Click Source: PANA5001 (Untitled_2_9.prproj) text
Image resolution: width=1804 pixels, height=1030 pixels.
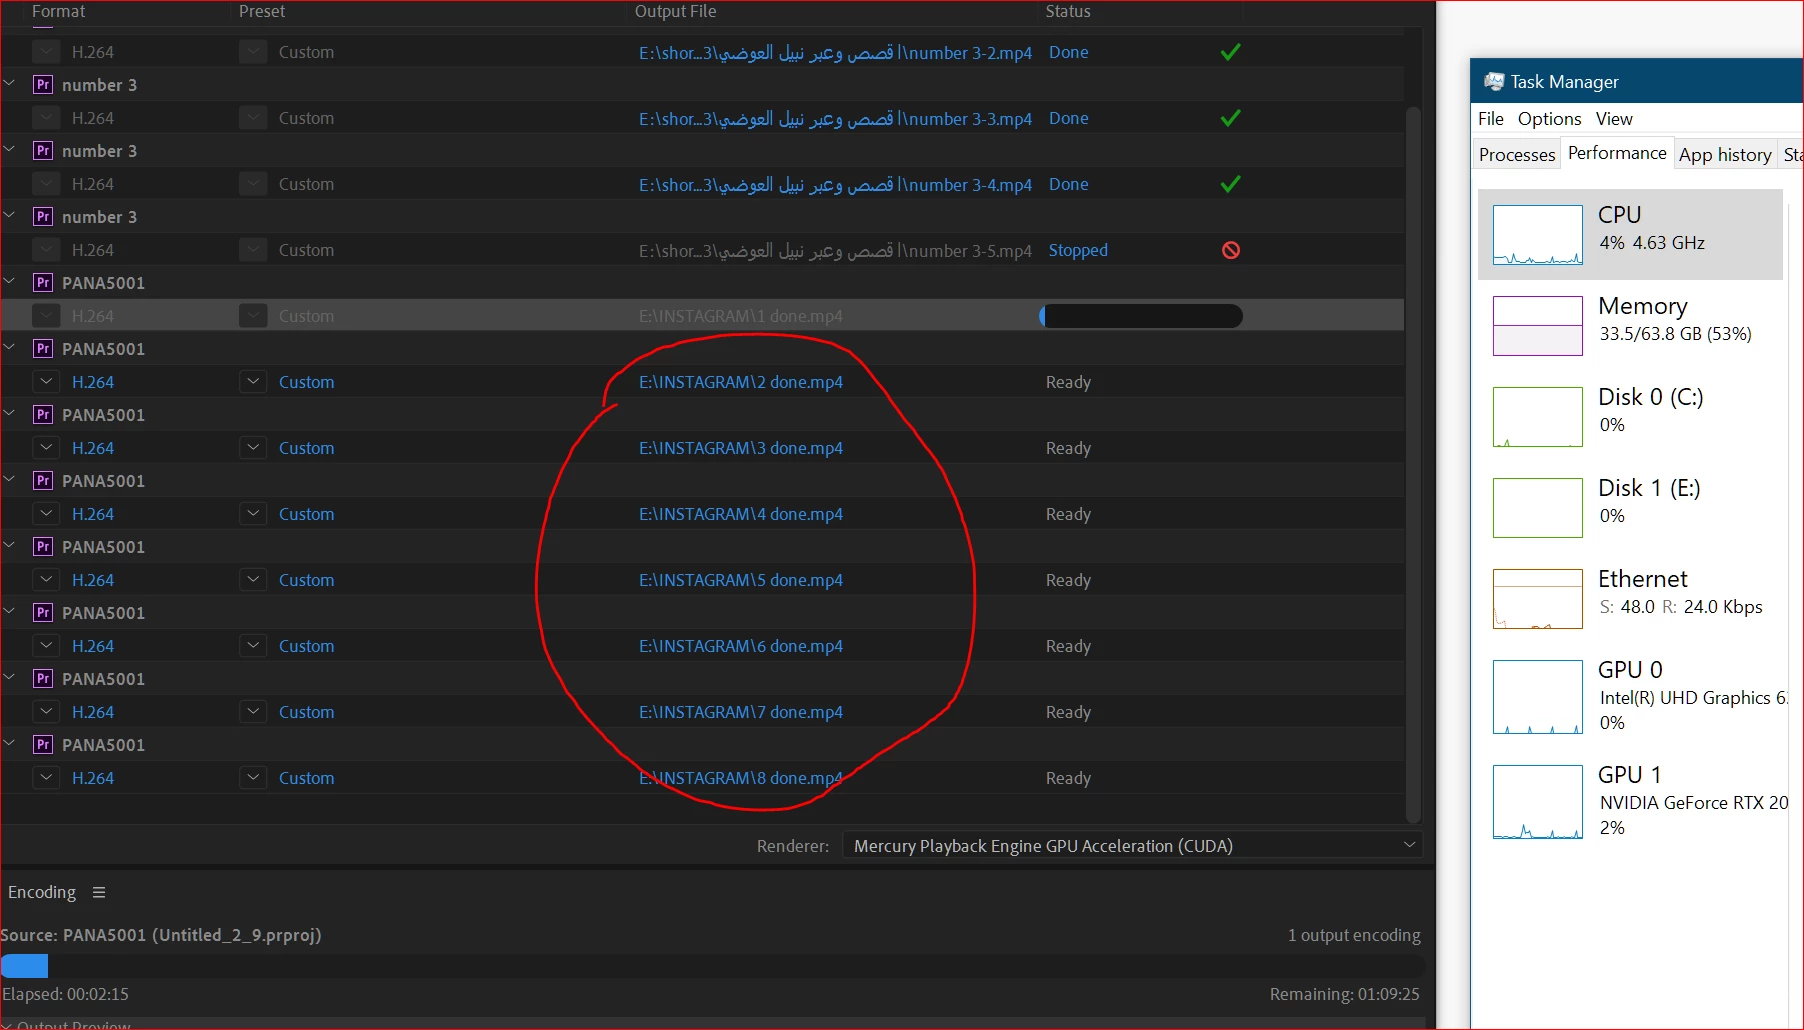[x=161, y=935]
